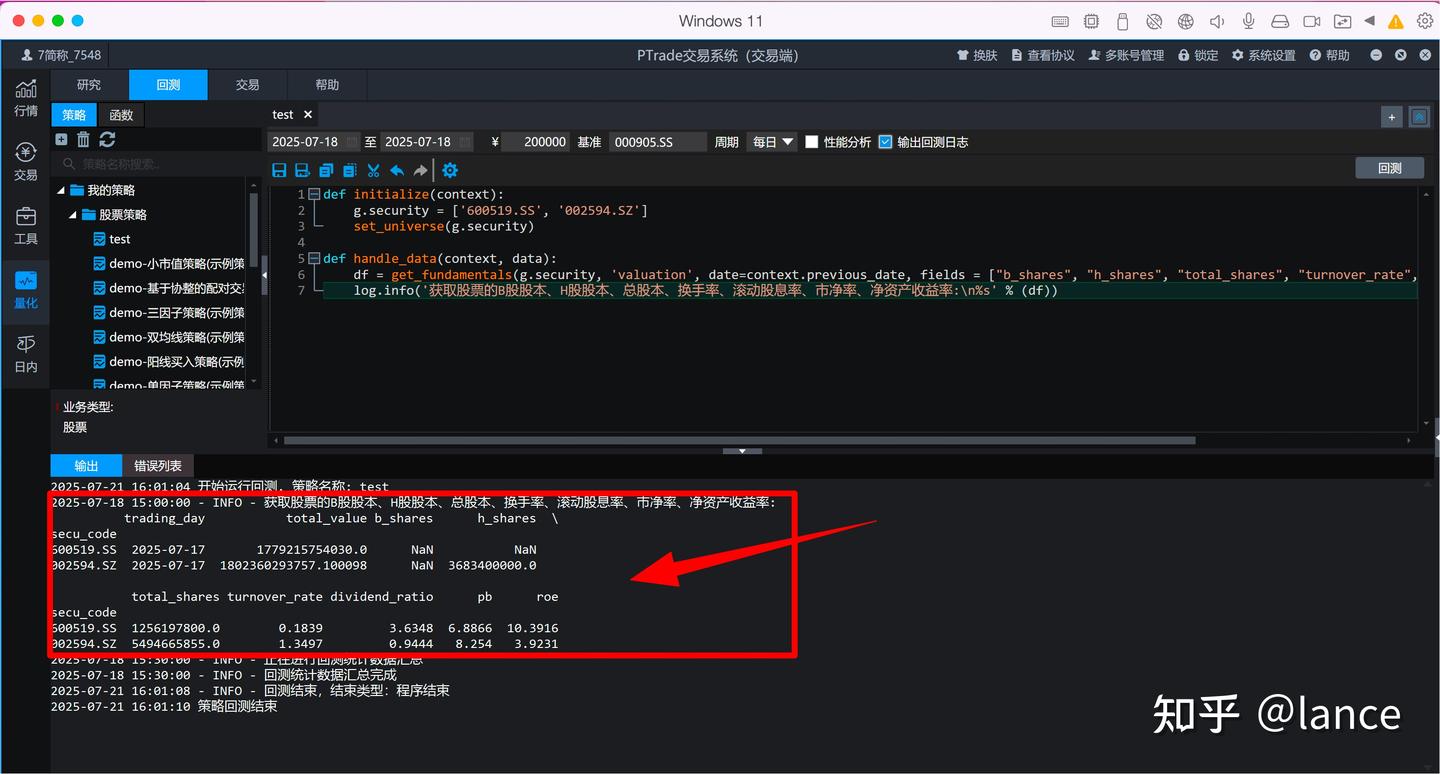Collapse the 股票策略 folder
This screenshot has width=1440, height=774.
pyautogui.click(x=73, y=214)
